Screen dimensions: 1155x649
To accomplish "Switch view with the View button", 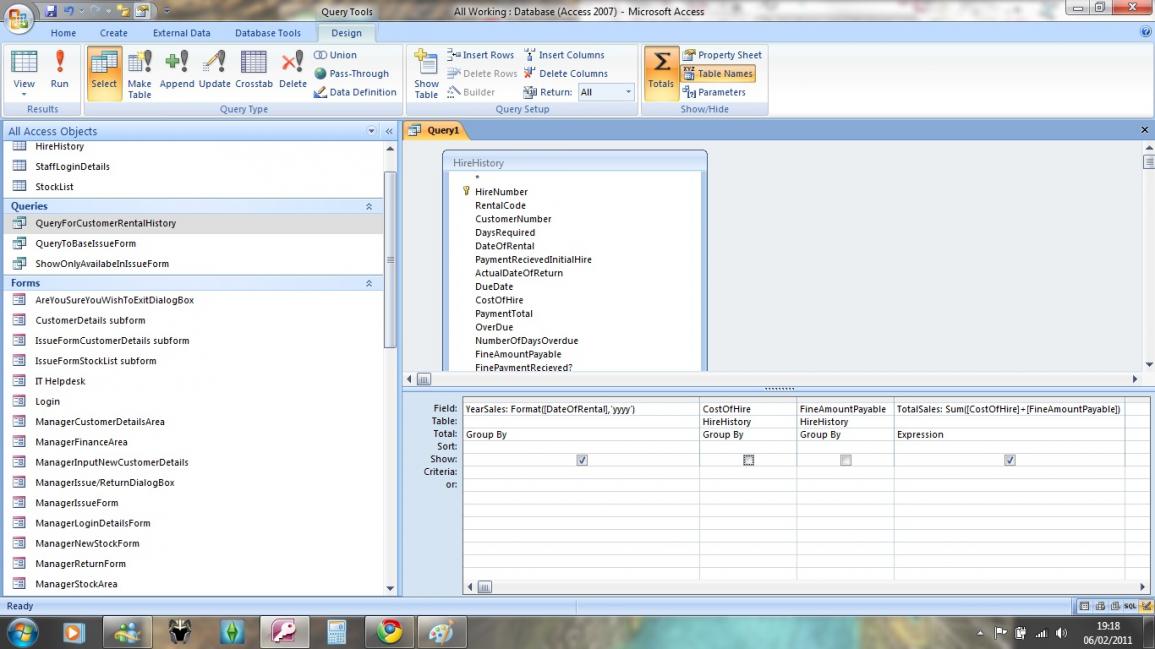I will (24, 72).
